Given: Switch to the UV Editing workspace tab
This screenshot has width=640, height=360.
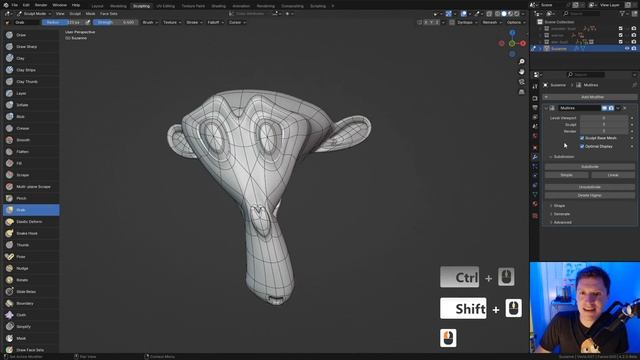Looking at the screenshot, I should [165, 6].
